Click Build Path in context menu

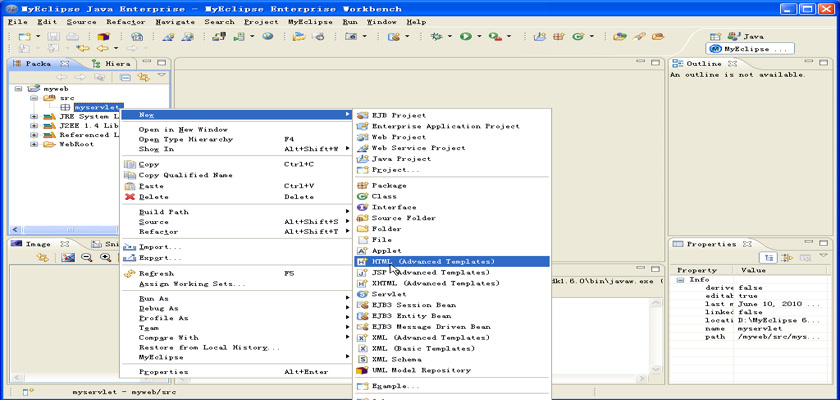pos(236,212)
